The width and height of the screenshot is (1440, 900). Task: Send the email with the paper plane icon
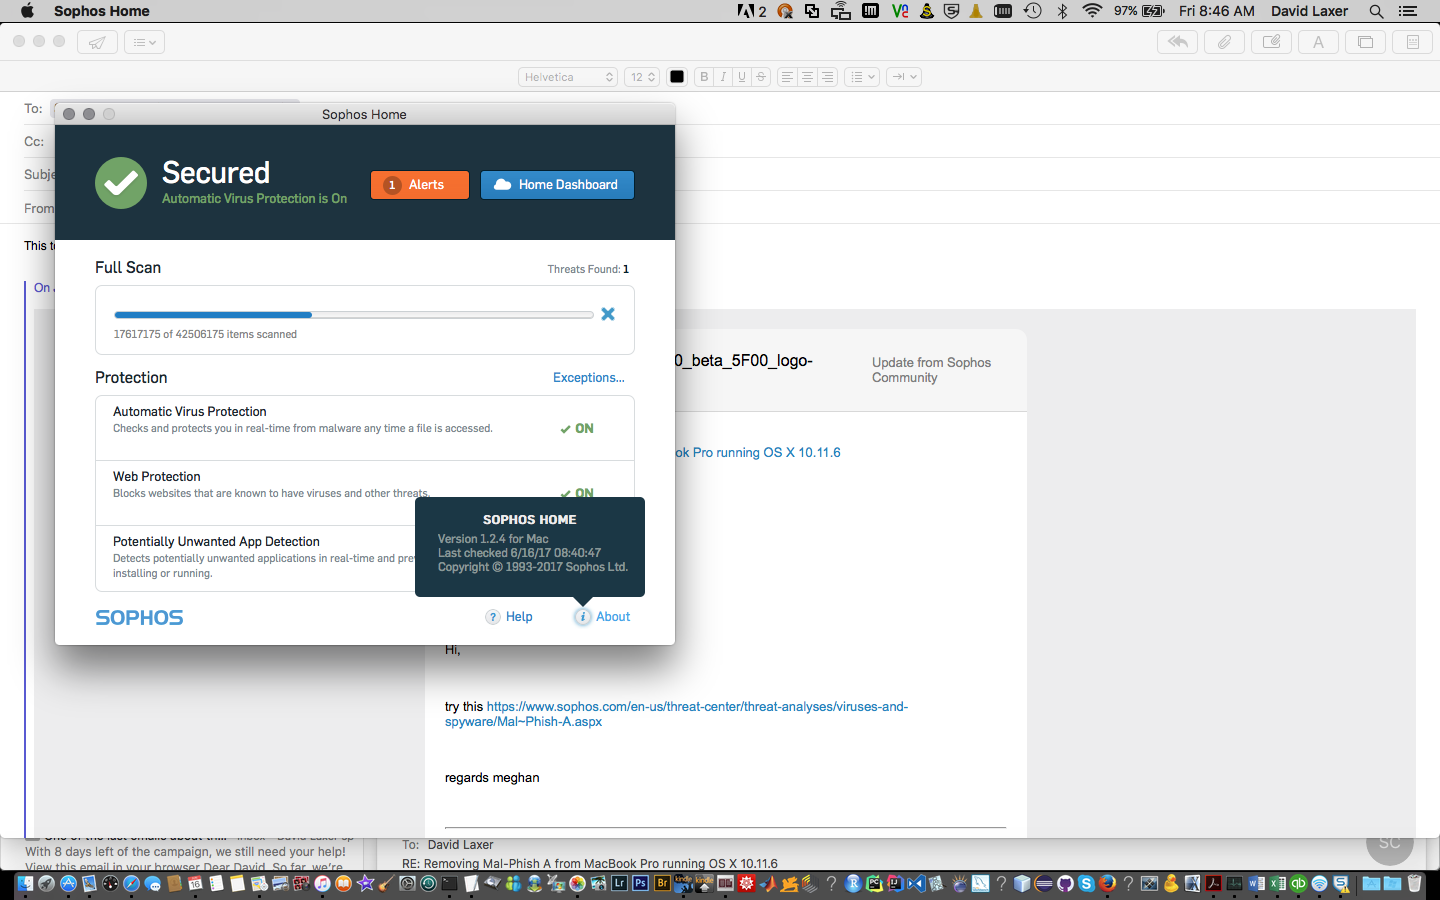97,42
